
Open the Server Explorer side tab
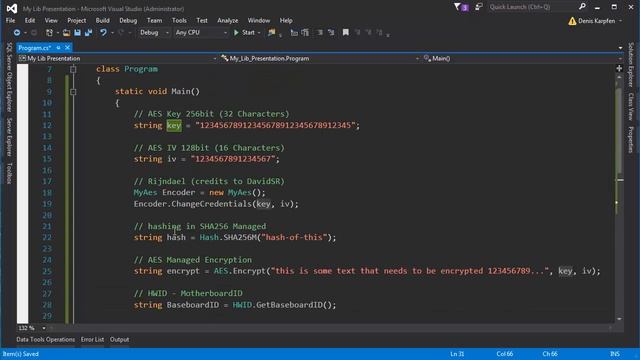click(x=9, y=137)
